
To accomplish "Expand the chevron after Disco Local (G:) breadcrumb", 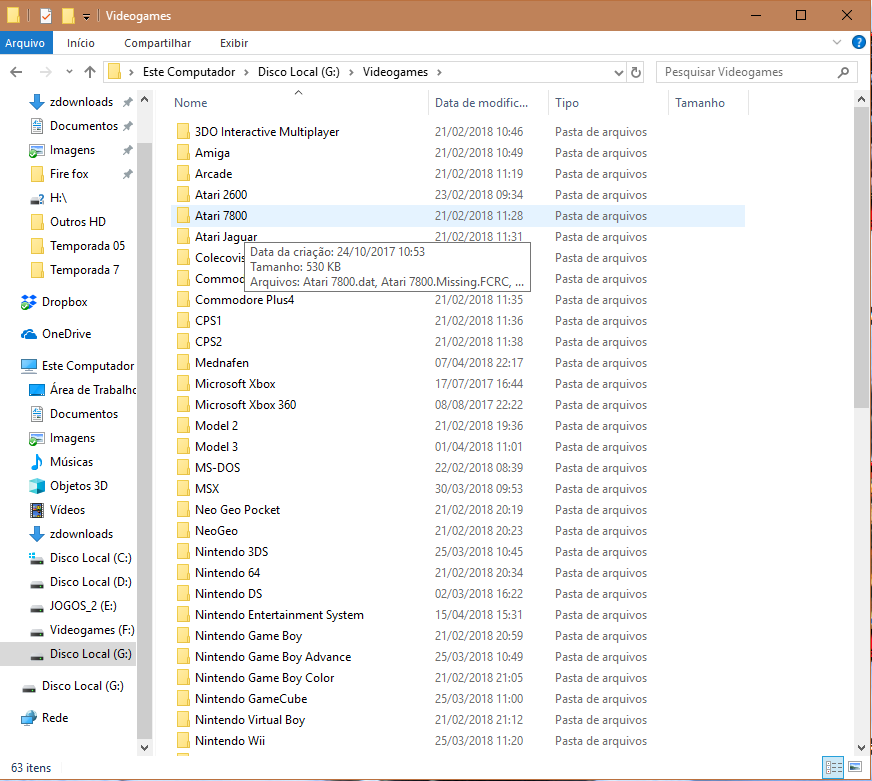I will click(x=351, y=72).
